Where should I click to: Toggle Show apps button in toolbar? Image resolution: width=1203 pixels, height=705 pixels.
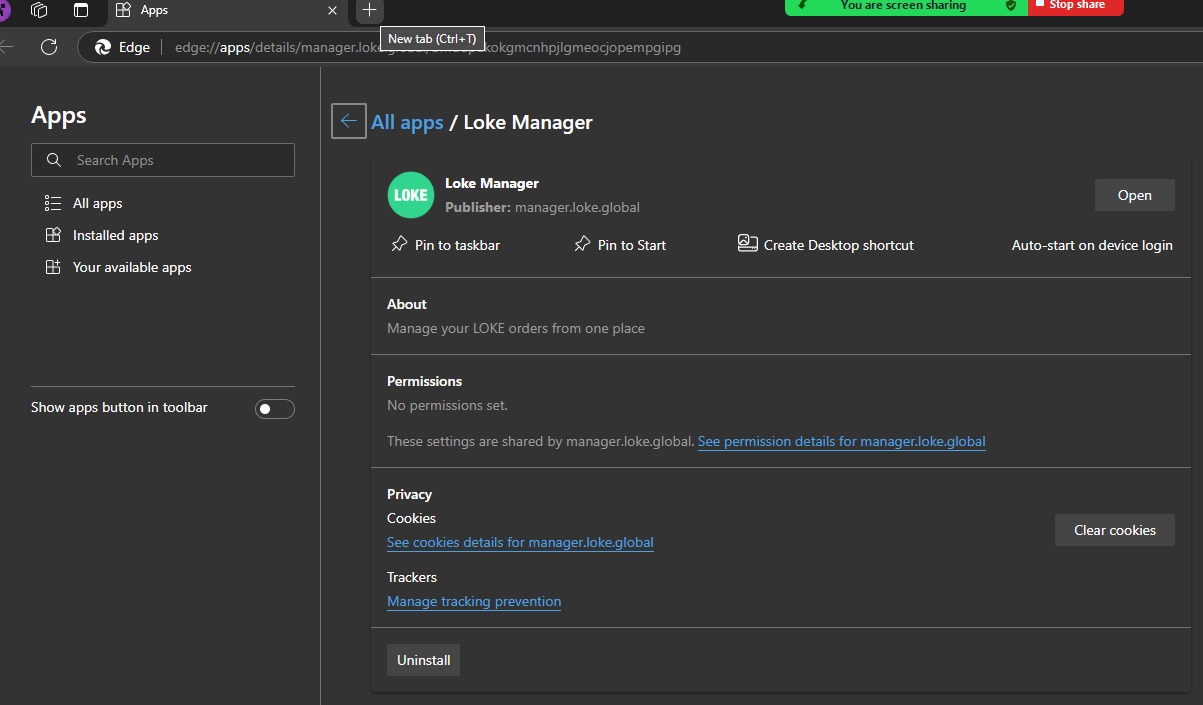[274, 408]
